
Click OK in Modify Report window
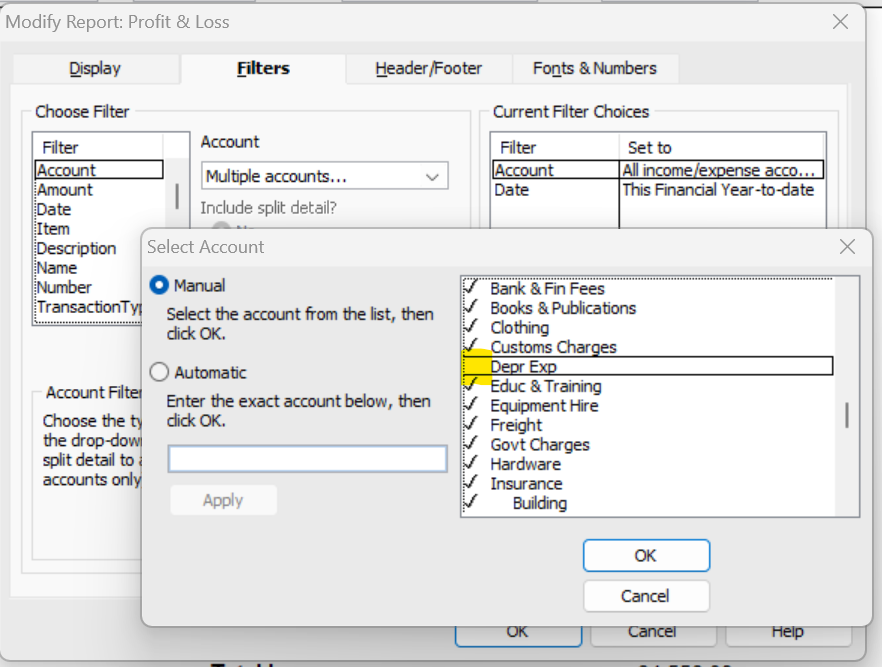(x=518, y=634)
